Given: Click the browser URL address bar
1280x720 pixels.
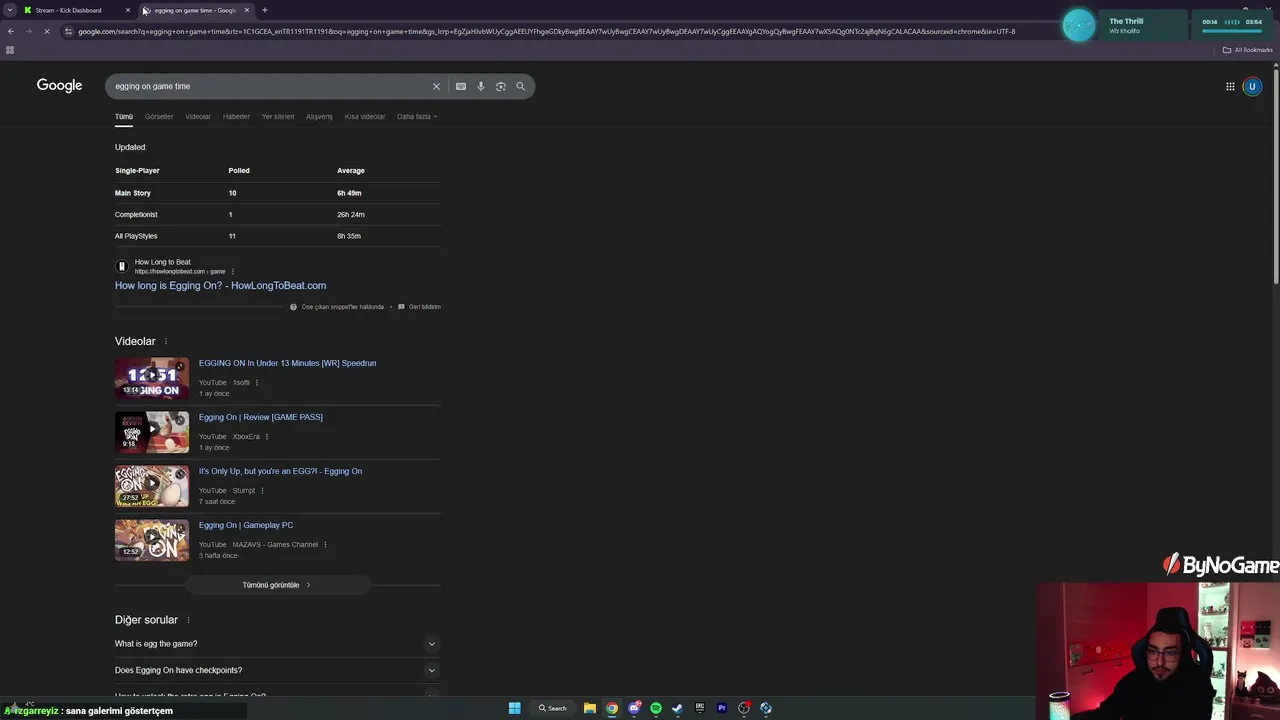Looking at the screenshot, I should point(546,31).
